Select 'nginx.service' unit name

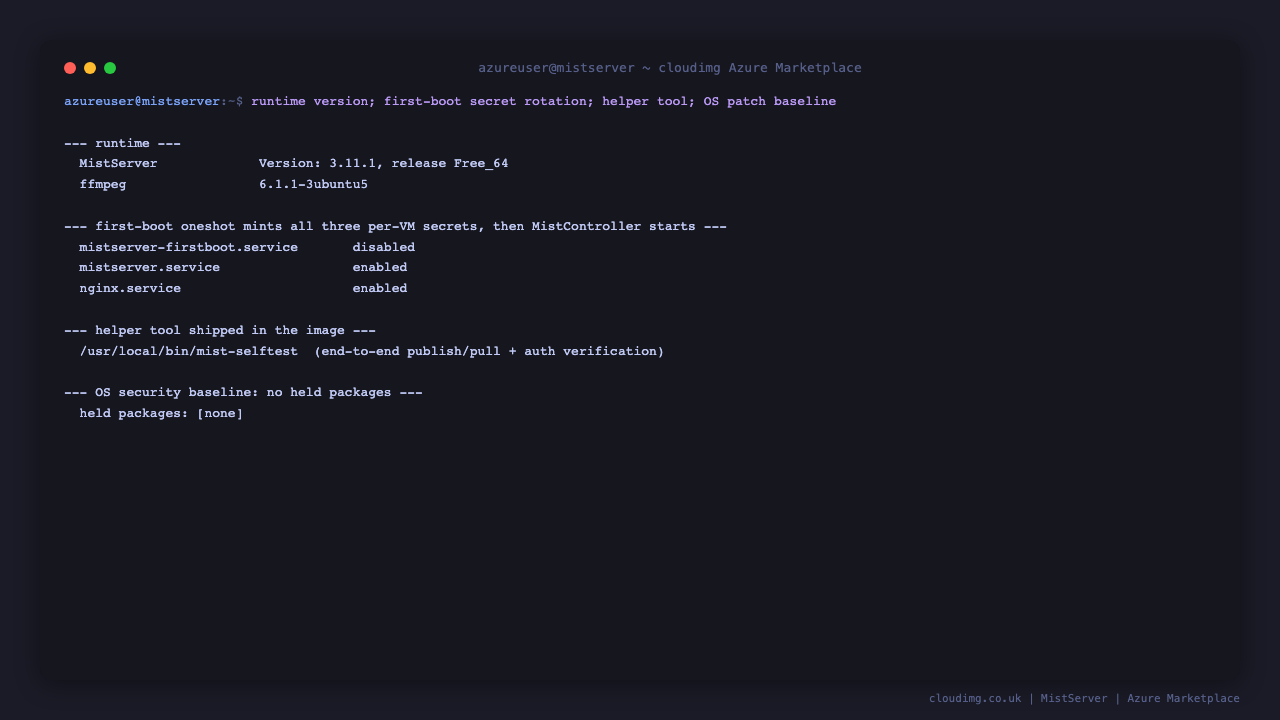130,288
